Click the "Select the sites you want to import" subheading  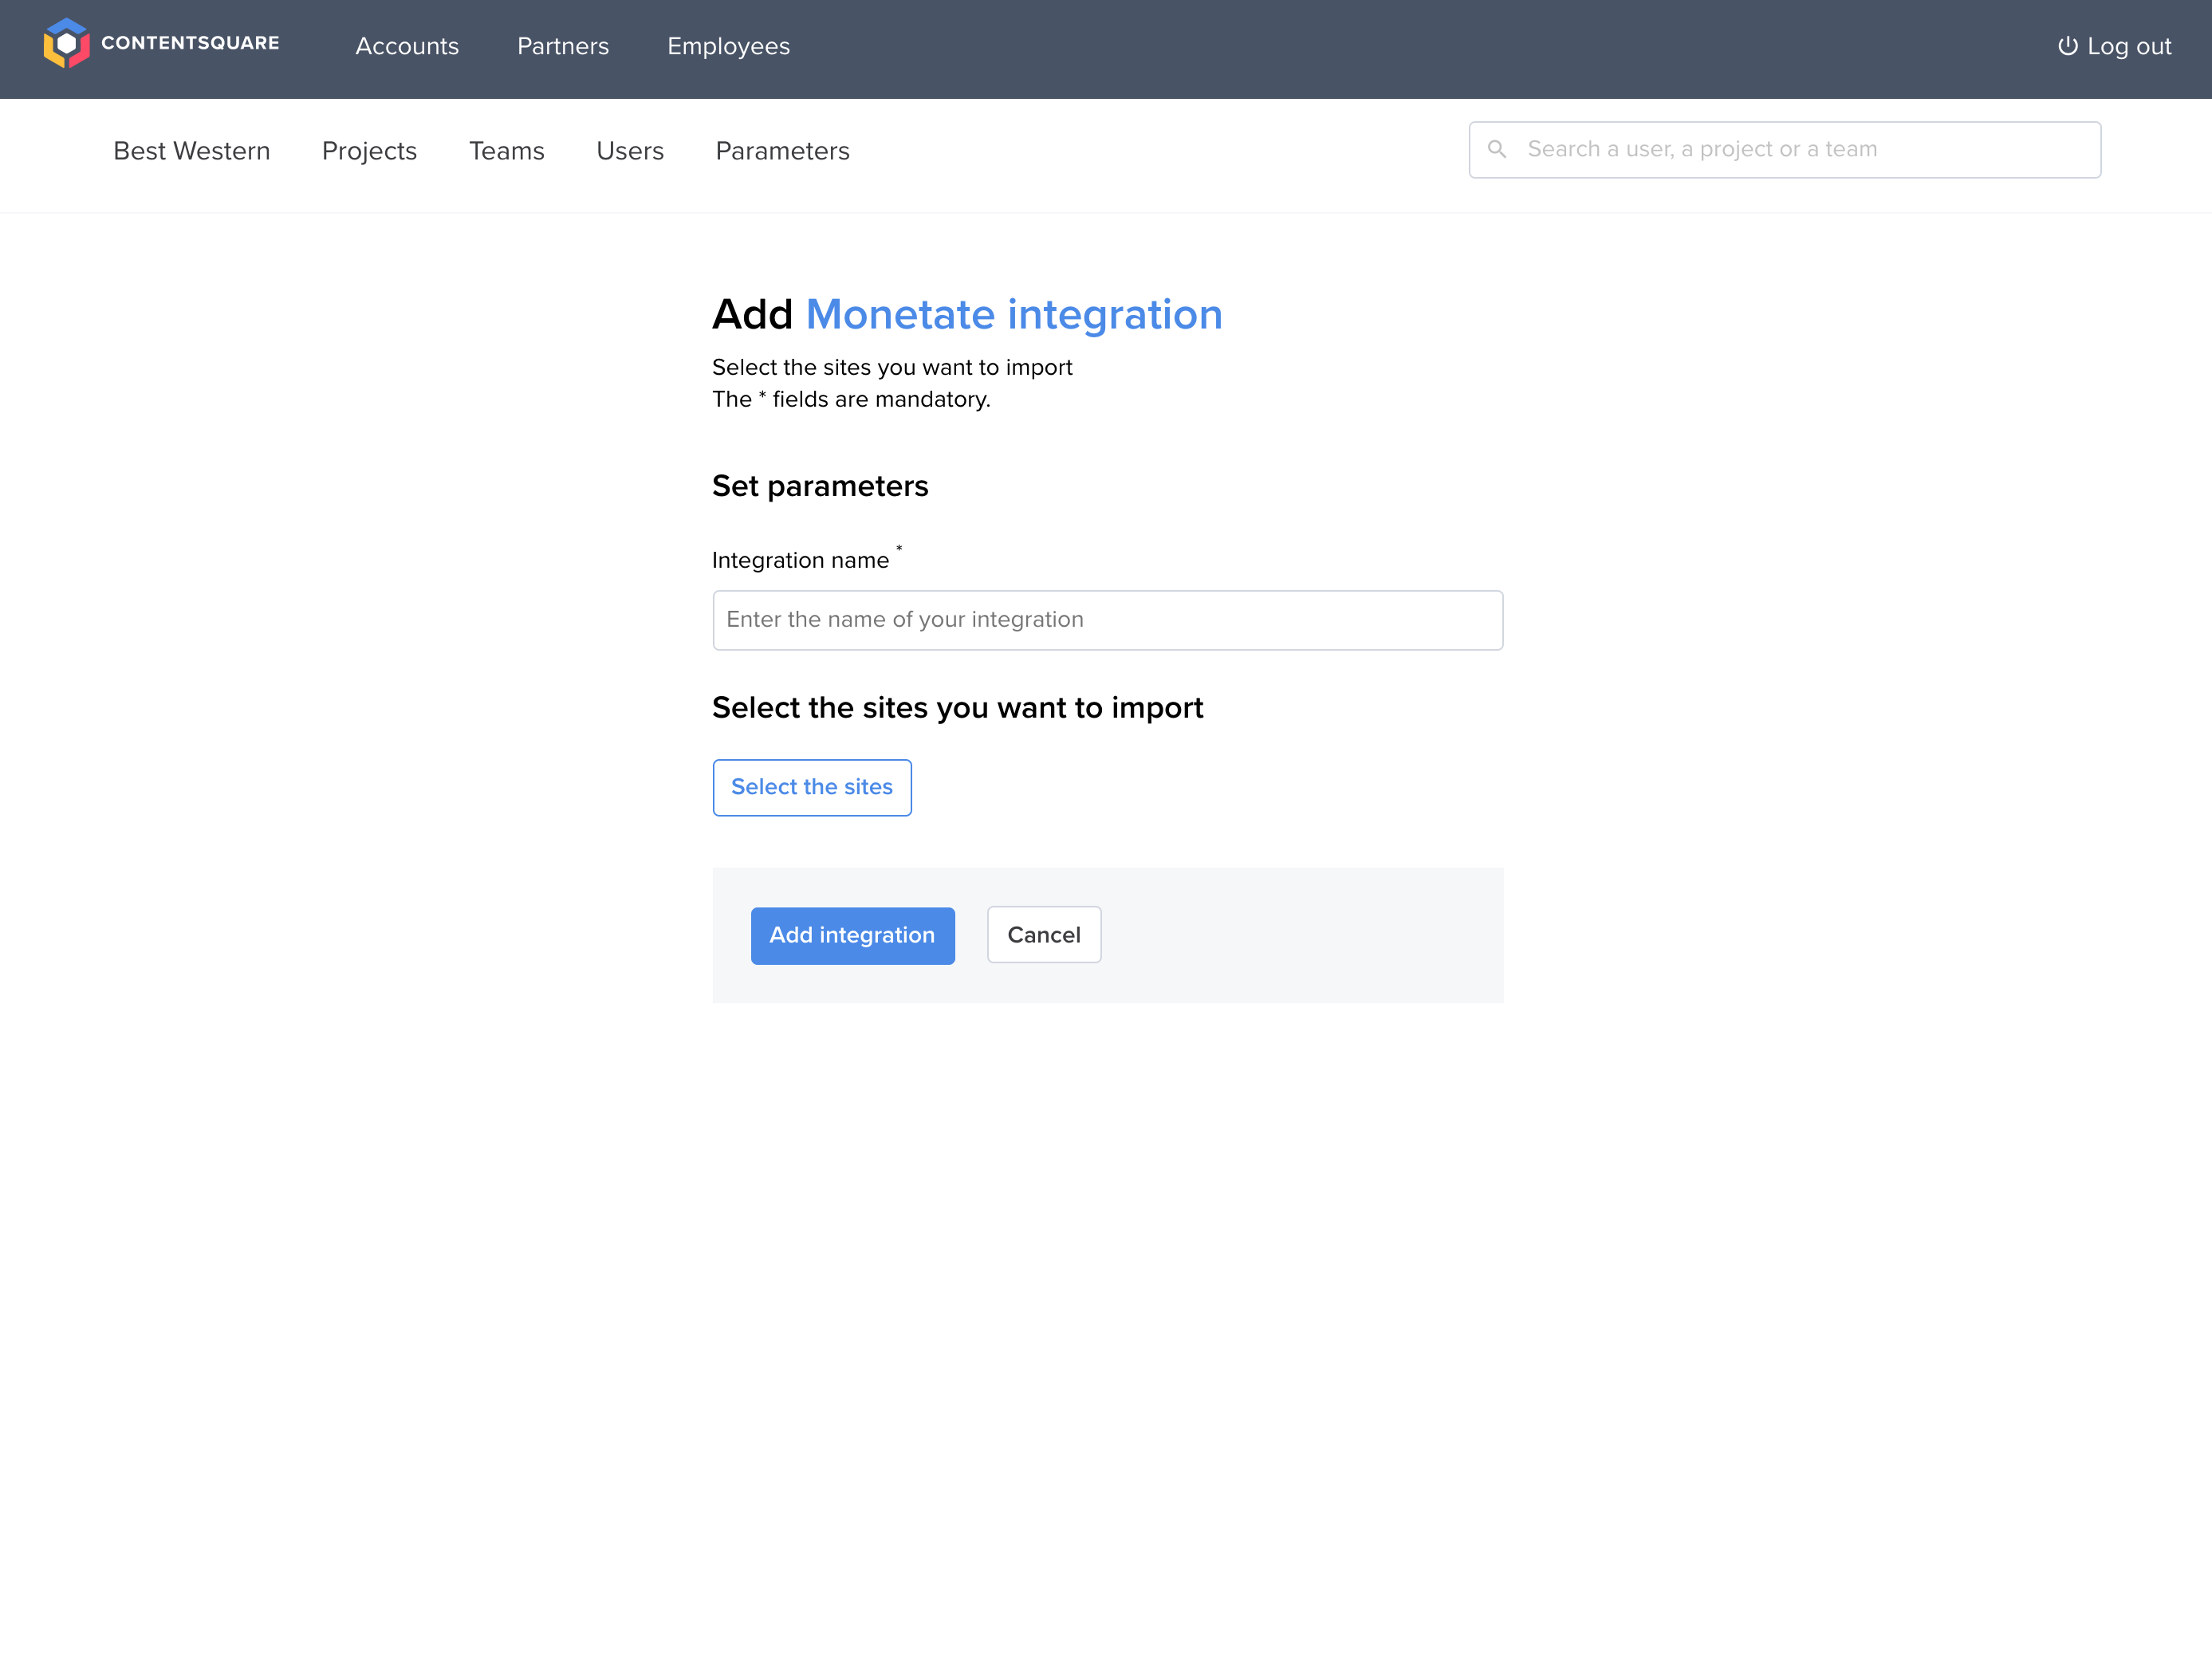click(x=958, y=708)
